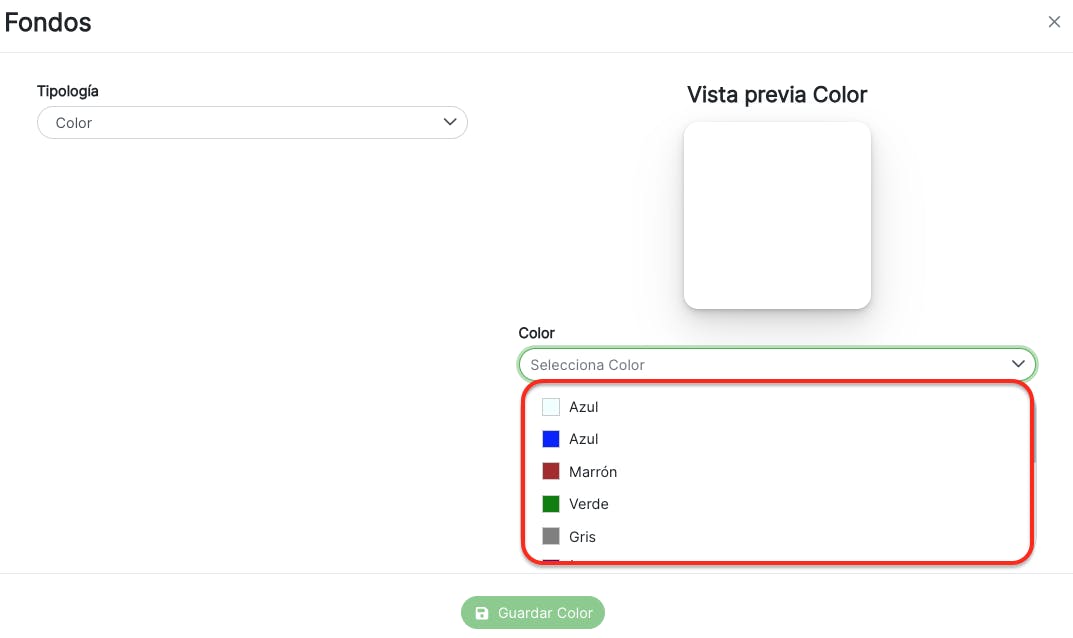Viewport: 1073px width, 638px height.
Task: Click the partially visible swatch below Gris
Action: (551, 563)
